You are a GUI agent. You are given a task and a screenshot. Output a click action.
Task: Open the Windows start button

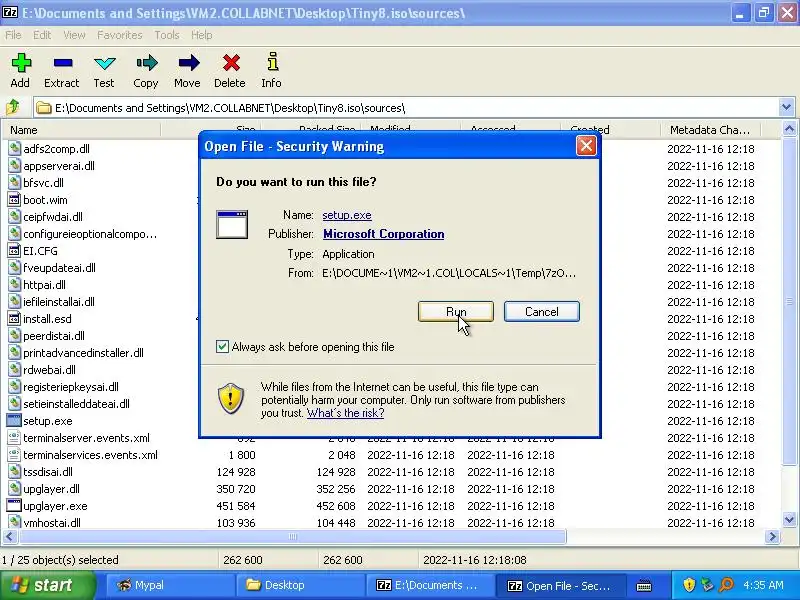(x=48, y=585)
